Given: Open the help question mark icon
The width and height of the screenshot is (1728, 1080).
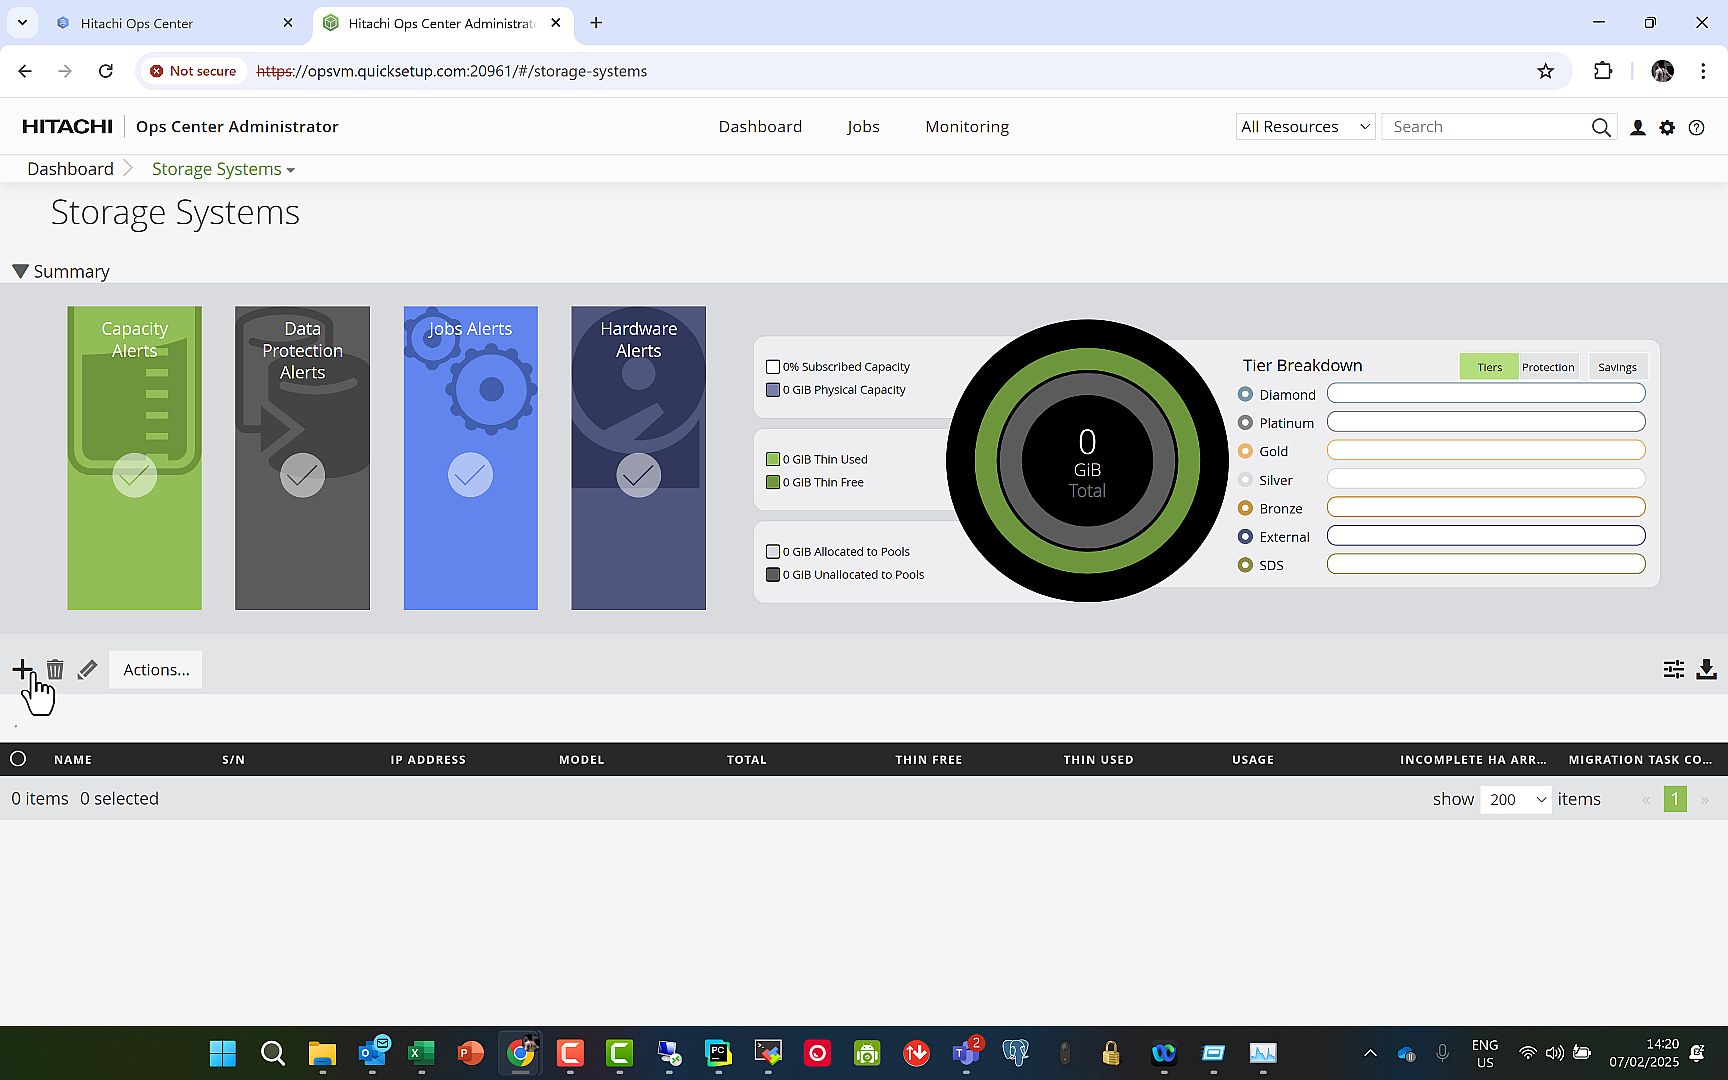Looking at the screenshot, I should pos(1696,127).
